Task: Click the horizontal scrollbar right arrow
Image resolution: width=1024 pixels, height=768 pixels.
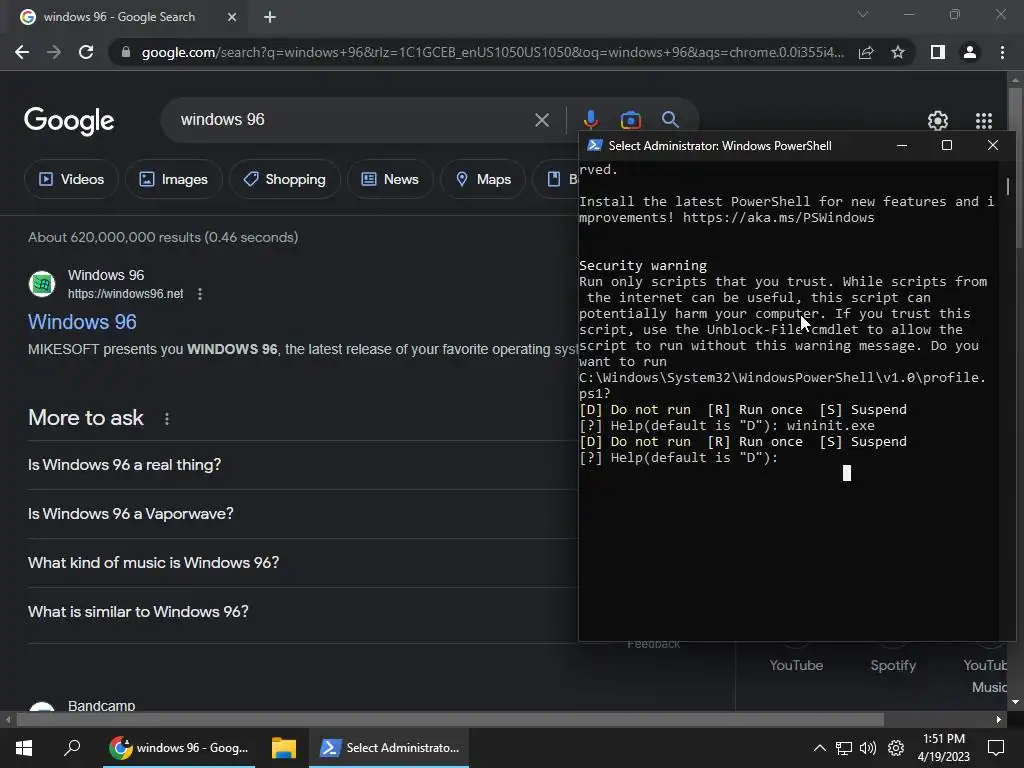Action: tap(999, 719)
